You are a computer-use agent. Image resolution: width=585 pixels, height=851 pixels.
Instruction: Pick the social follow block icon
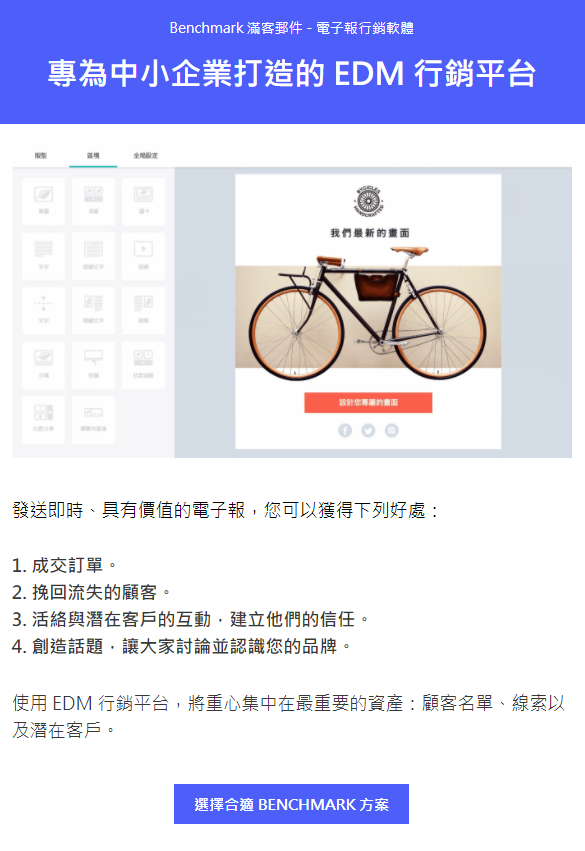click(143, 365)
